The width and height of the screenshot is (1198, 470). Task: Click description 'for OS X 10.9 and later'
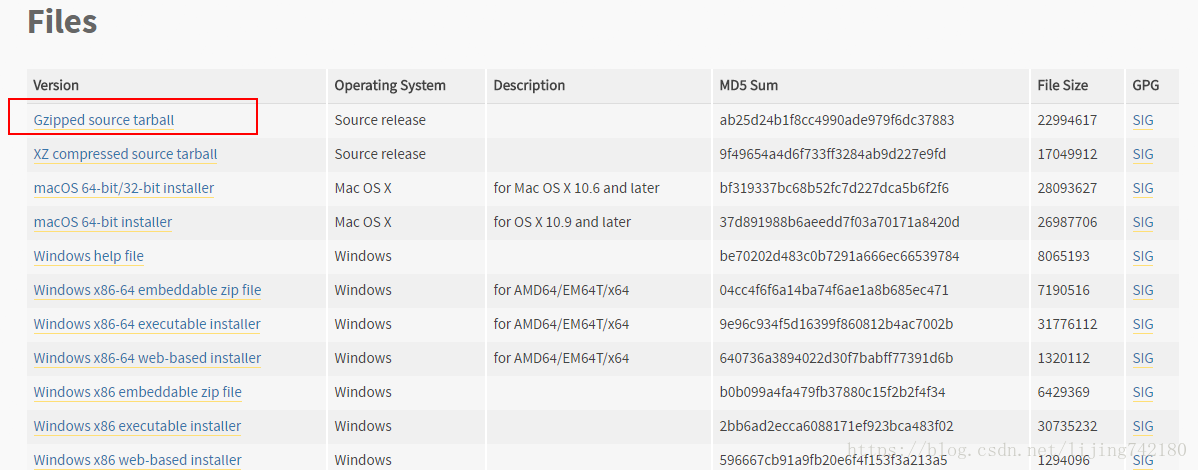point(562,222)
